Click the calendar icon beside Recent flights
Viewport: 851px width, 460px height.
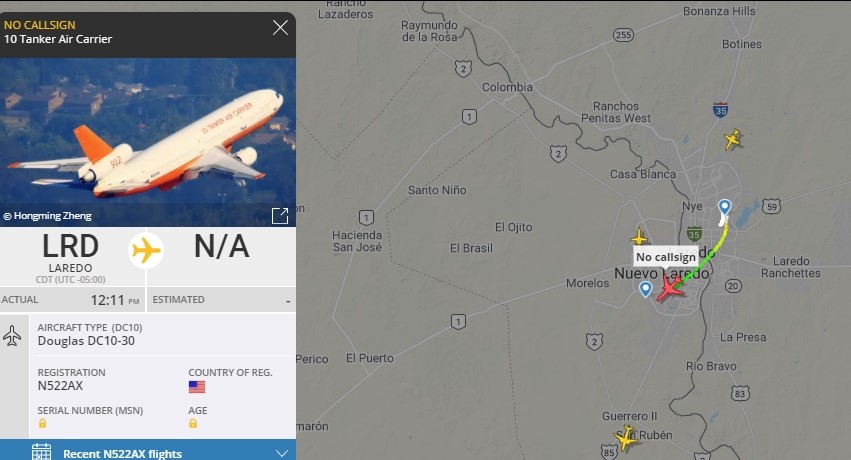pyautogui.click(x=41, y=452)
